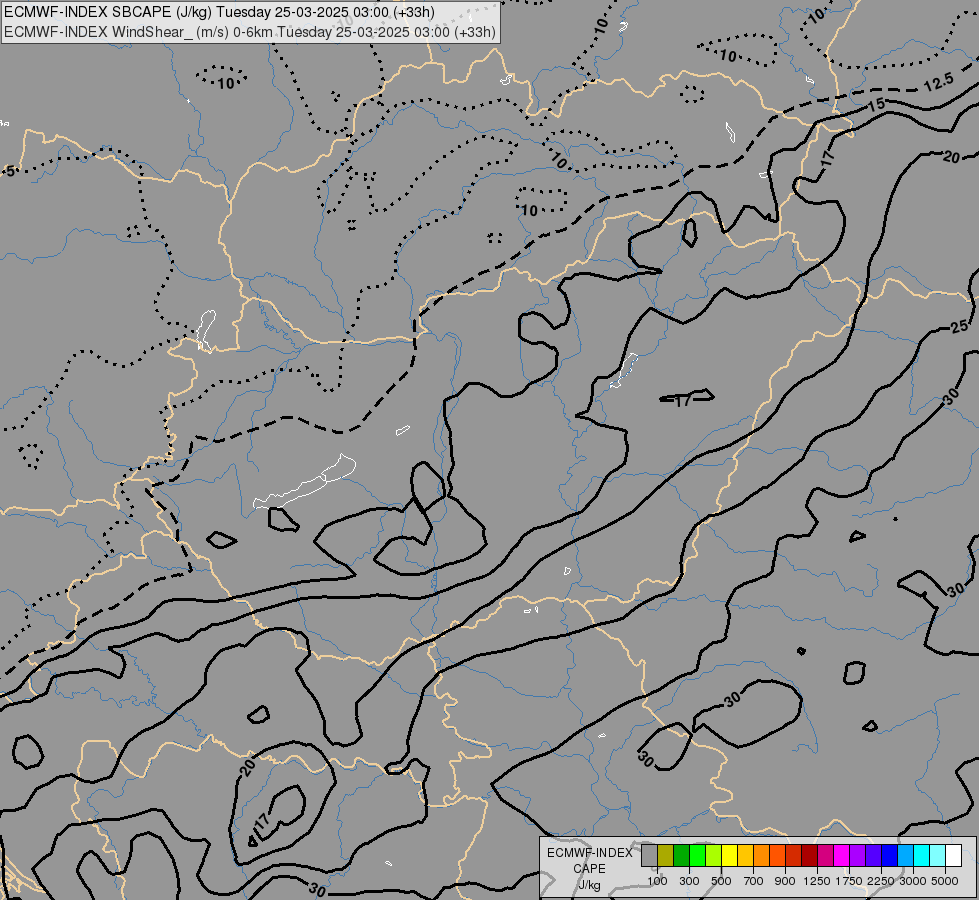Image resolution: width=979 pixels, height=900 pixels.
Task: Pick the pure yellow legend swatch
Action: (x=729, y=856)
